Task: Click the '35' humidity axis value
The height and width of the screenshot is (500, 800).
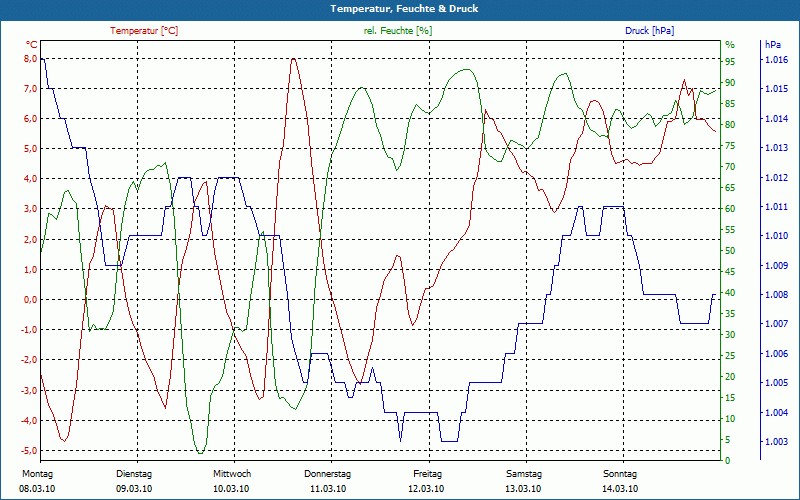Action: coord(730,314)
